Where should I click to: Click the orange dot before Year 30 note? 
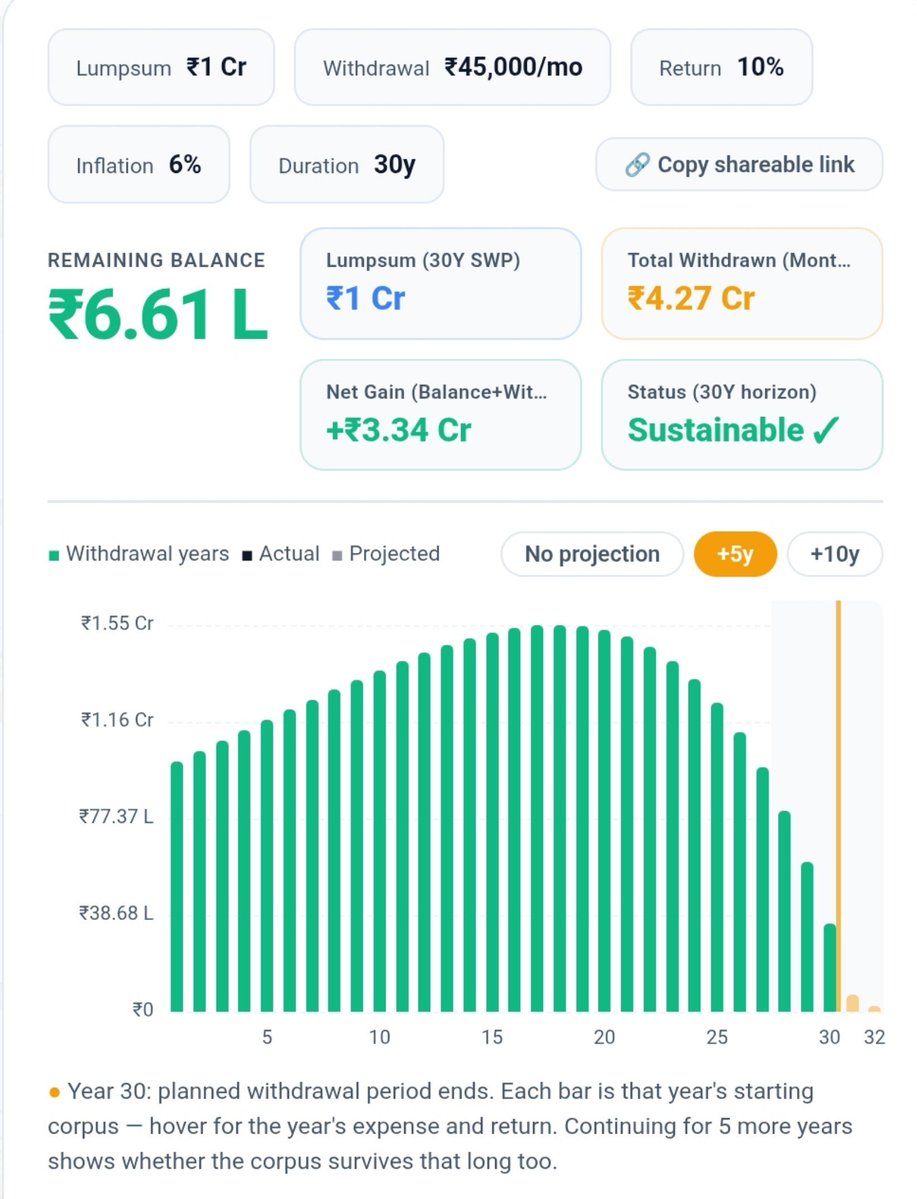tap(54, 1092)
